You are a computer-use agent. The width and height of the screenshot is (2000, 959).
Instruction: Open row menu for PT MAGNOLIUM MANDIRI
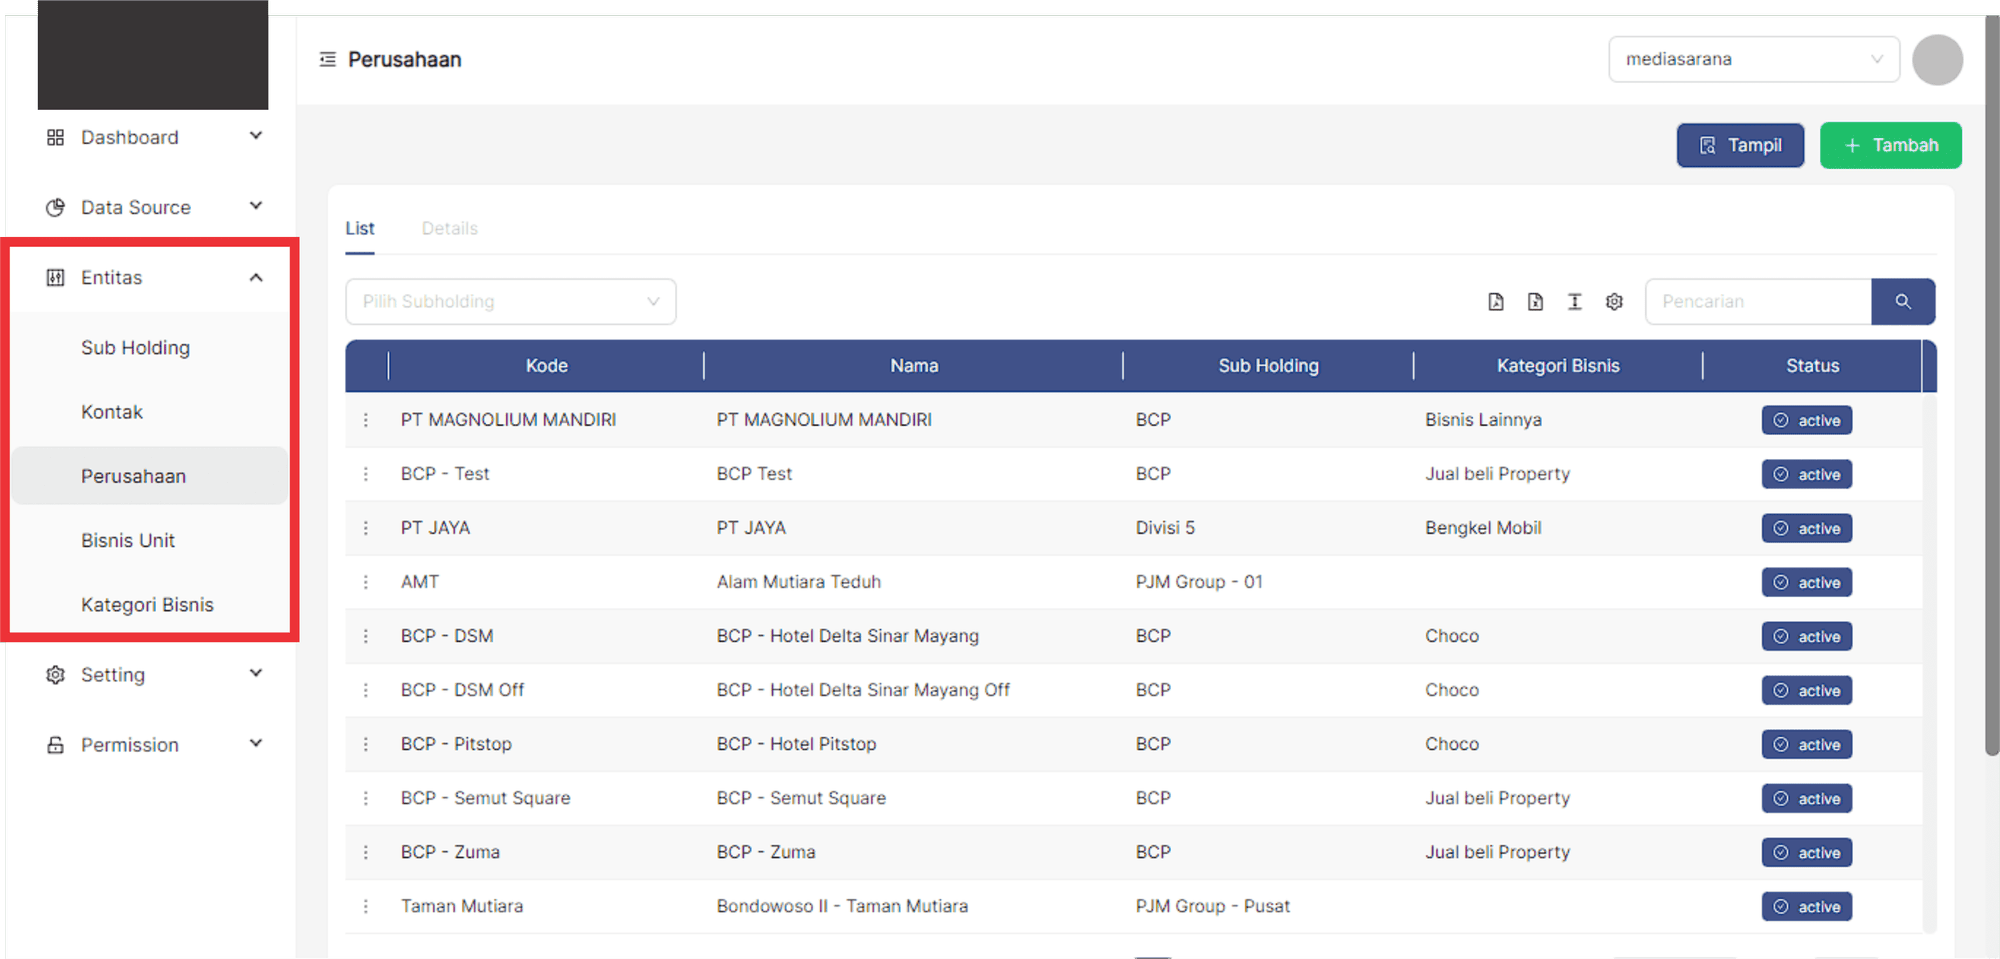click(x=366, y=420)
